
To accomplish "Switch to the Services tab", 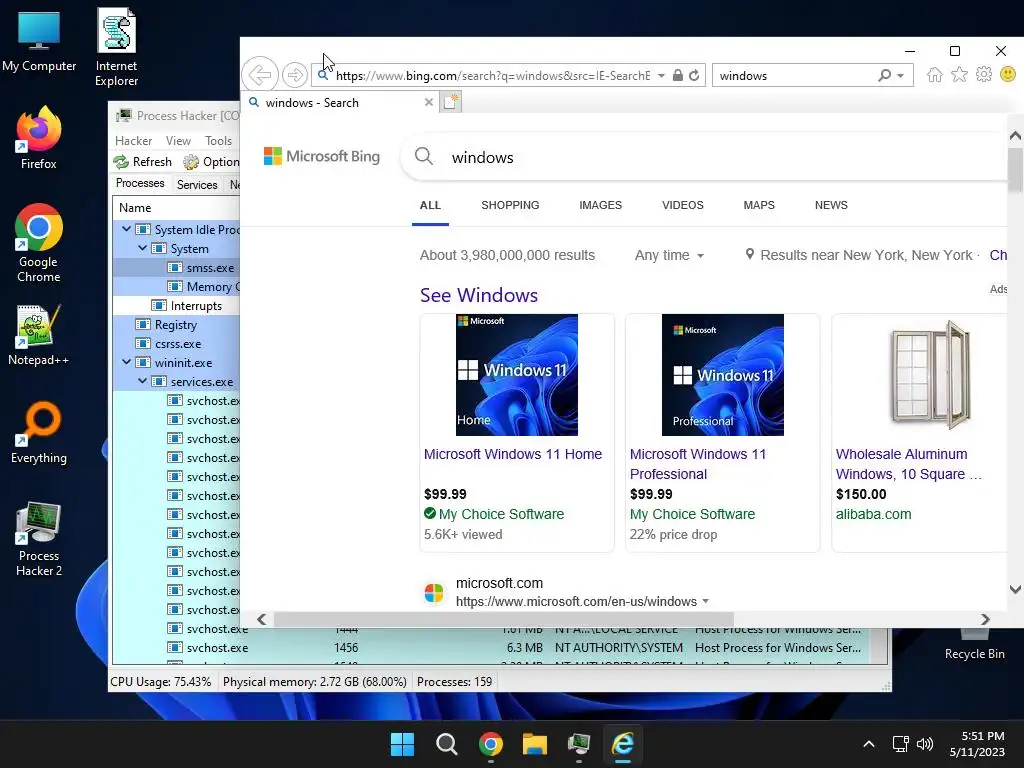I will click(197, 184).
